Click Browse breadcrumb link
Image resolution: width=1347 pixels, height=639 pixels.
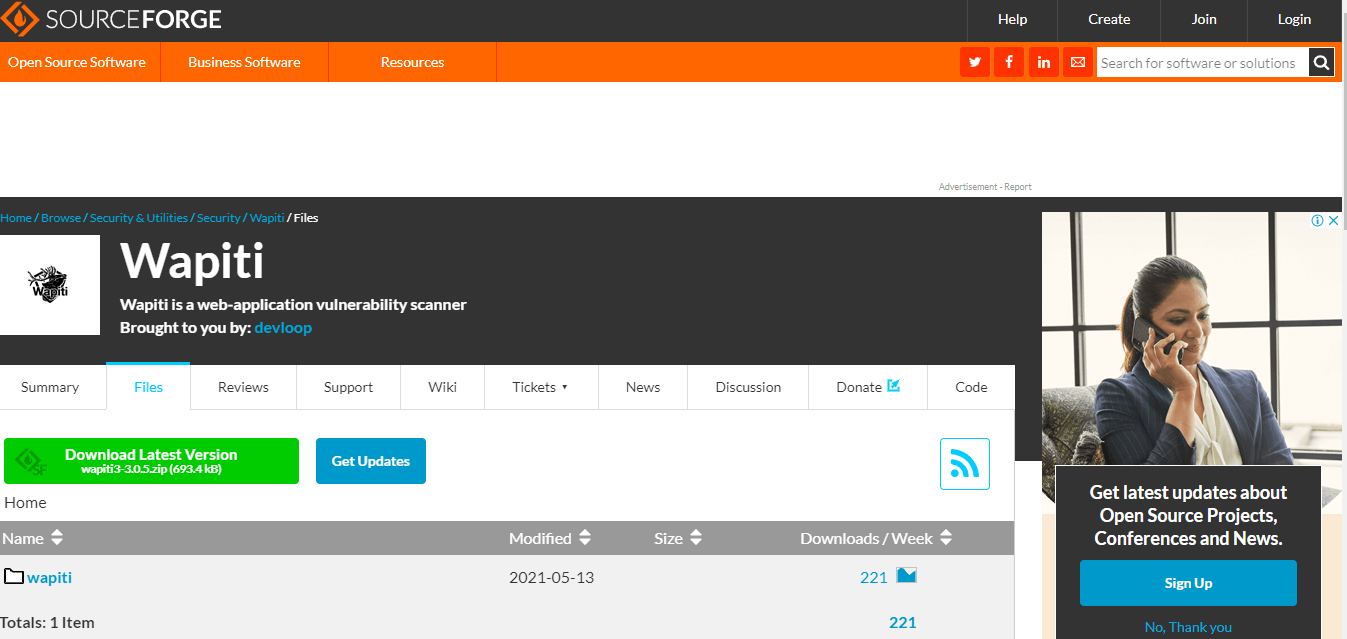(61, 217)
